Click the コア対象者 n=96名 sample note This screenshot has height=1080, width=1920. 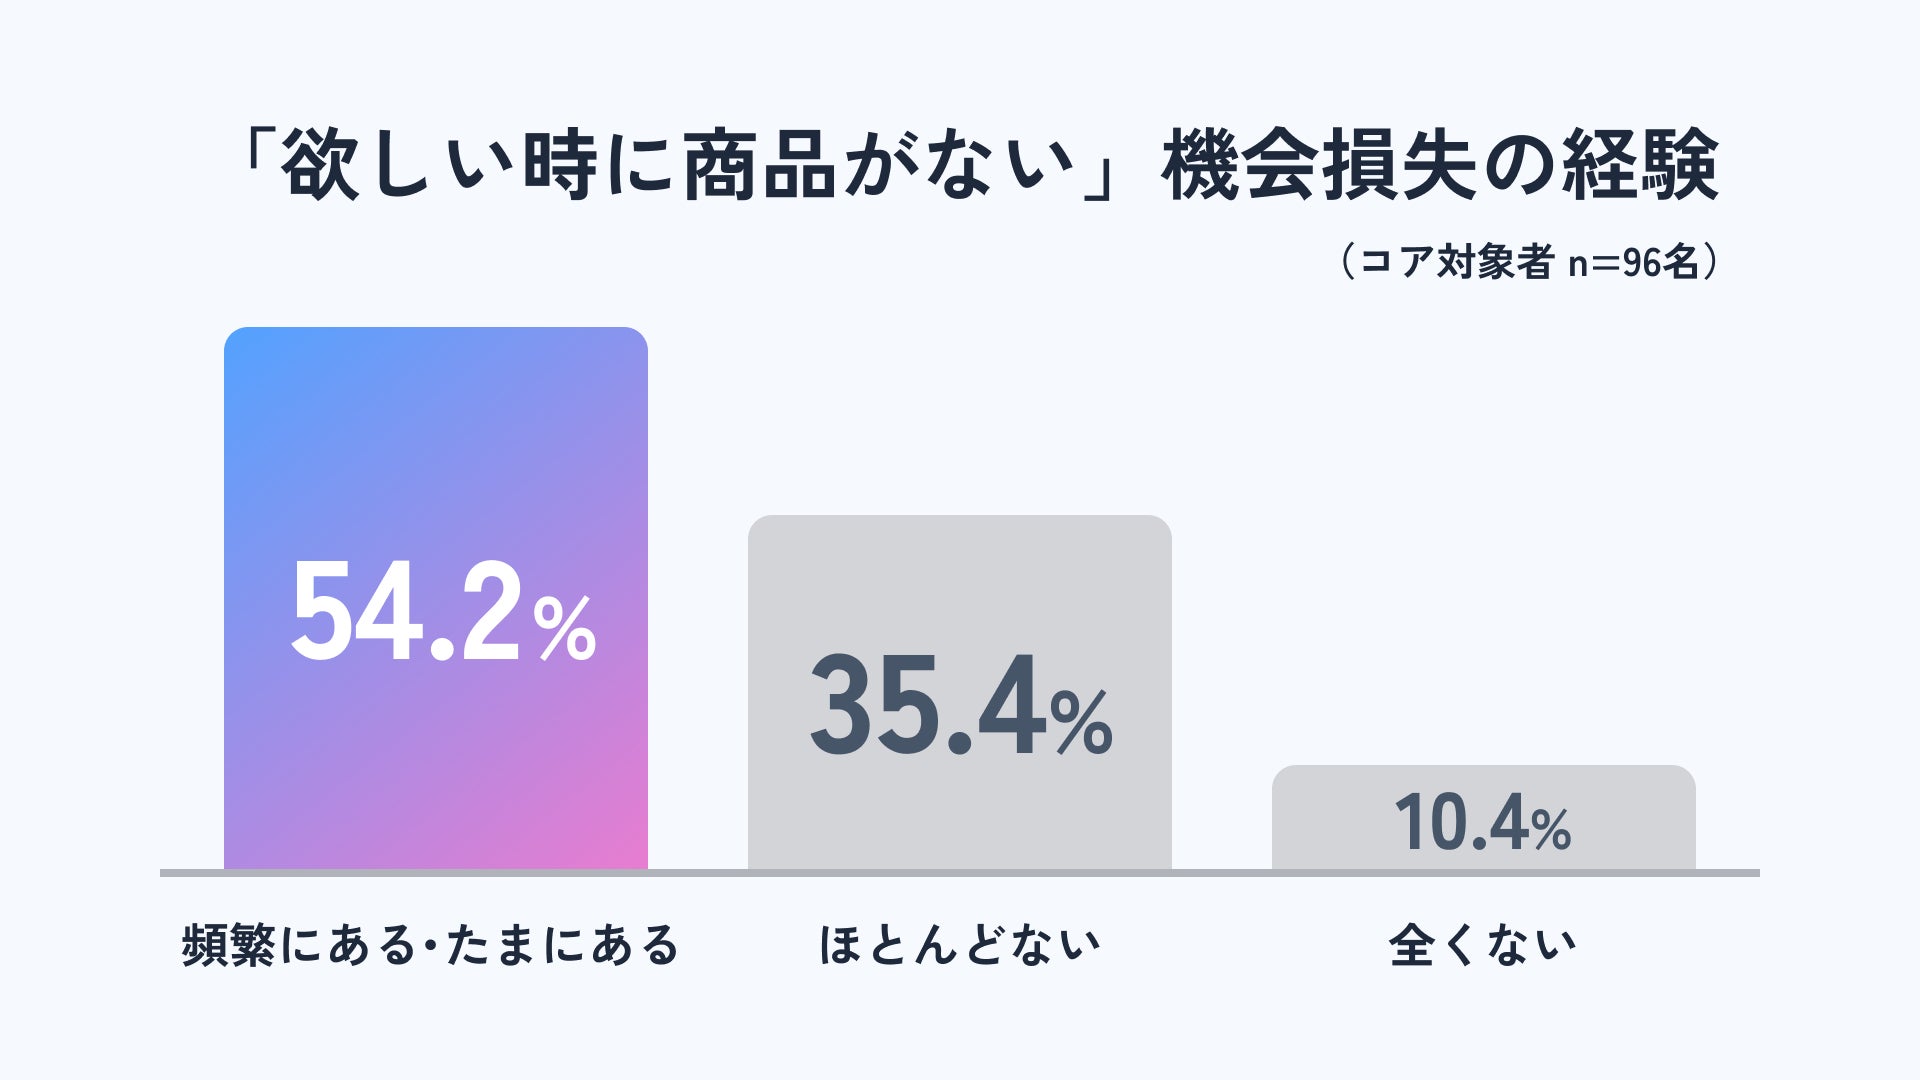[1528, 262]
